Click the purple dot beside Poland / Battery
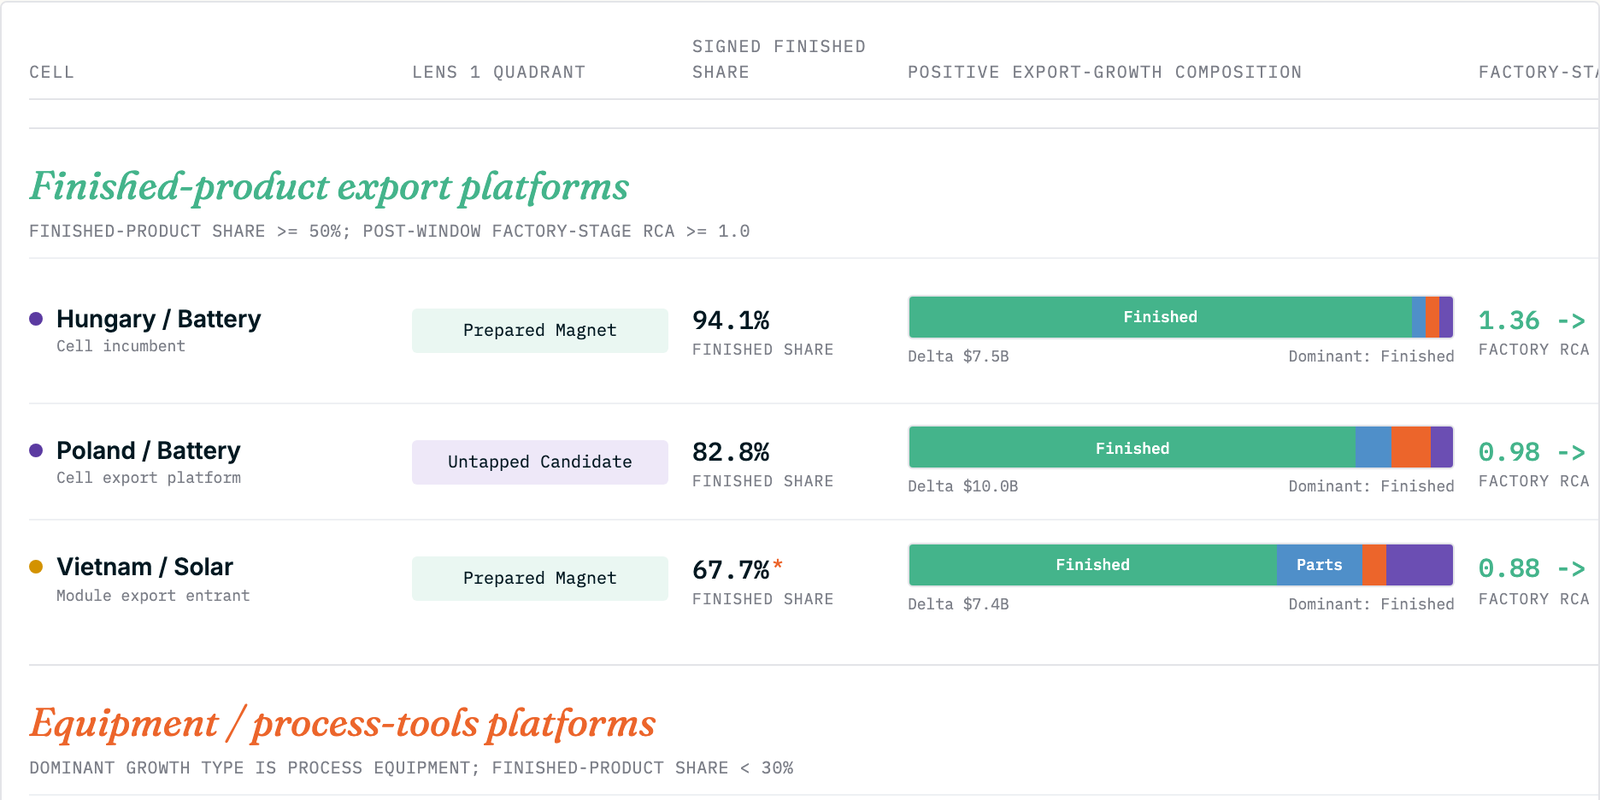Viewport: 1600px width, 800px height. [36, 451]
